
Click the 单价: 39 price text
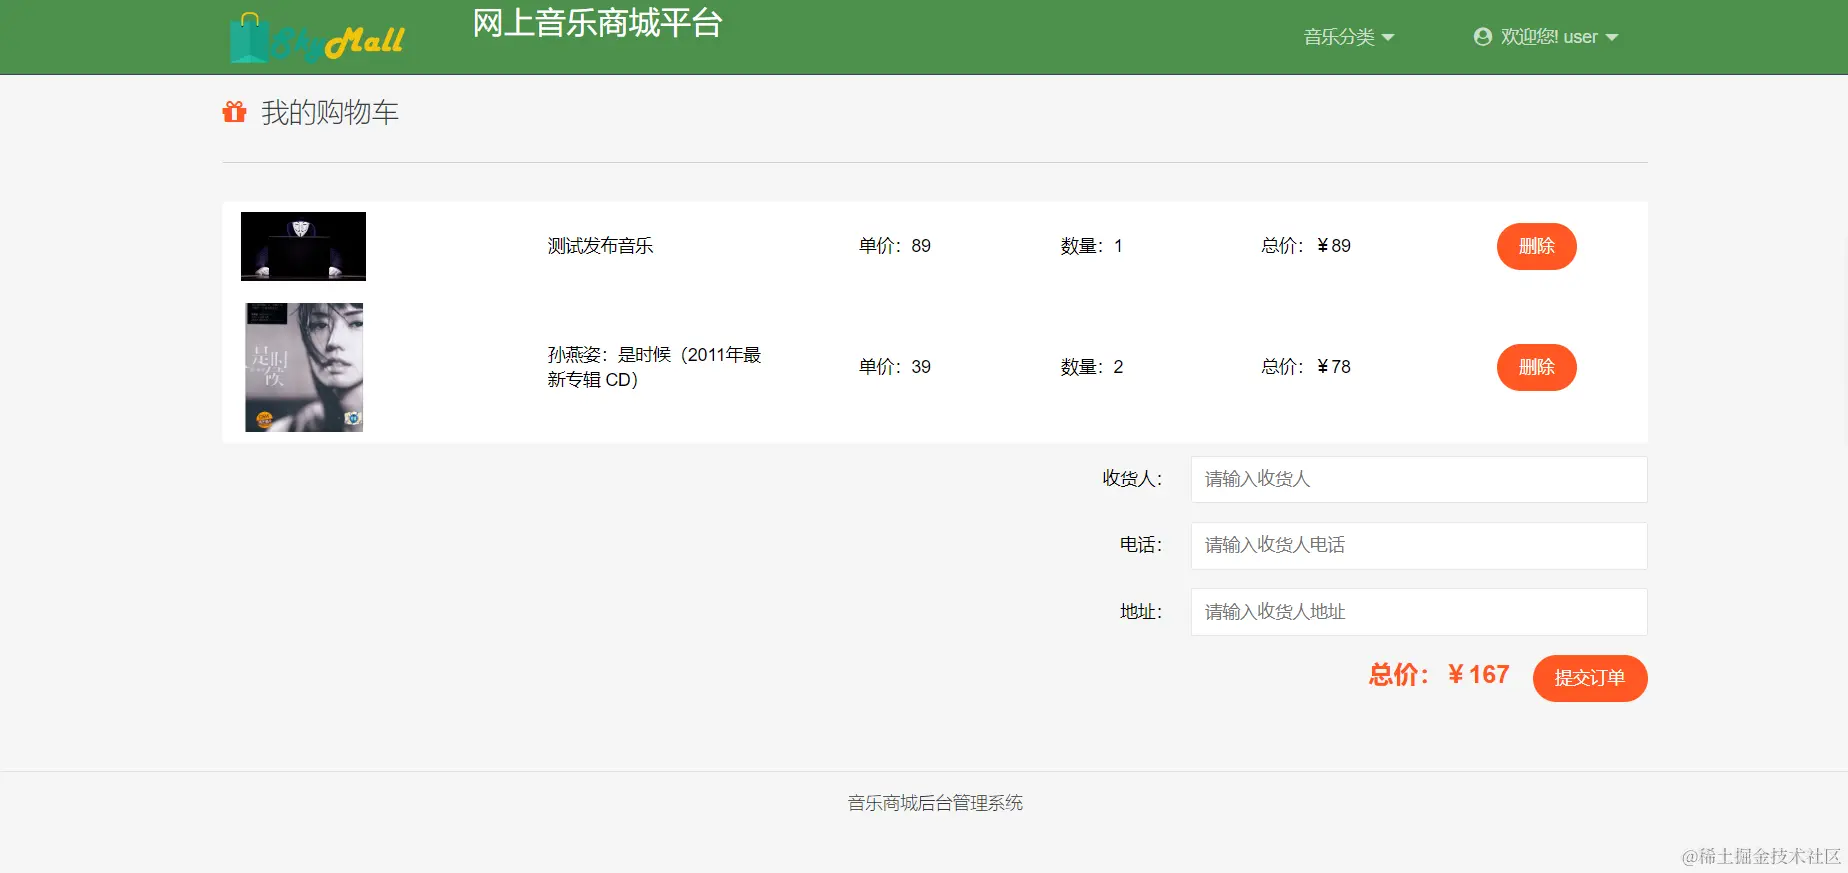tap(895, 367)
